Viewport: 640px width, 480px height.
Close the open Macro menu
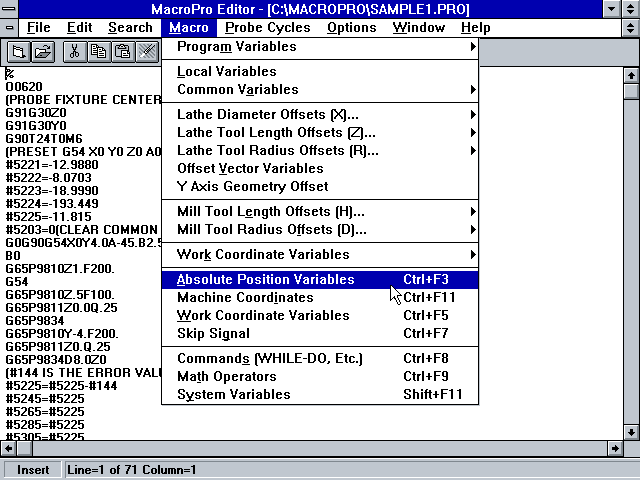[x=189, y=28]
